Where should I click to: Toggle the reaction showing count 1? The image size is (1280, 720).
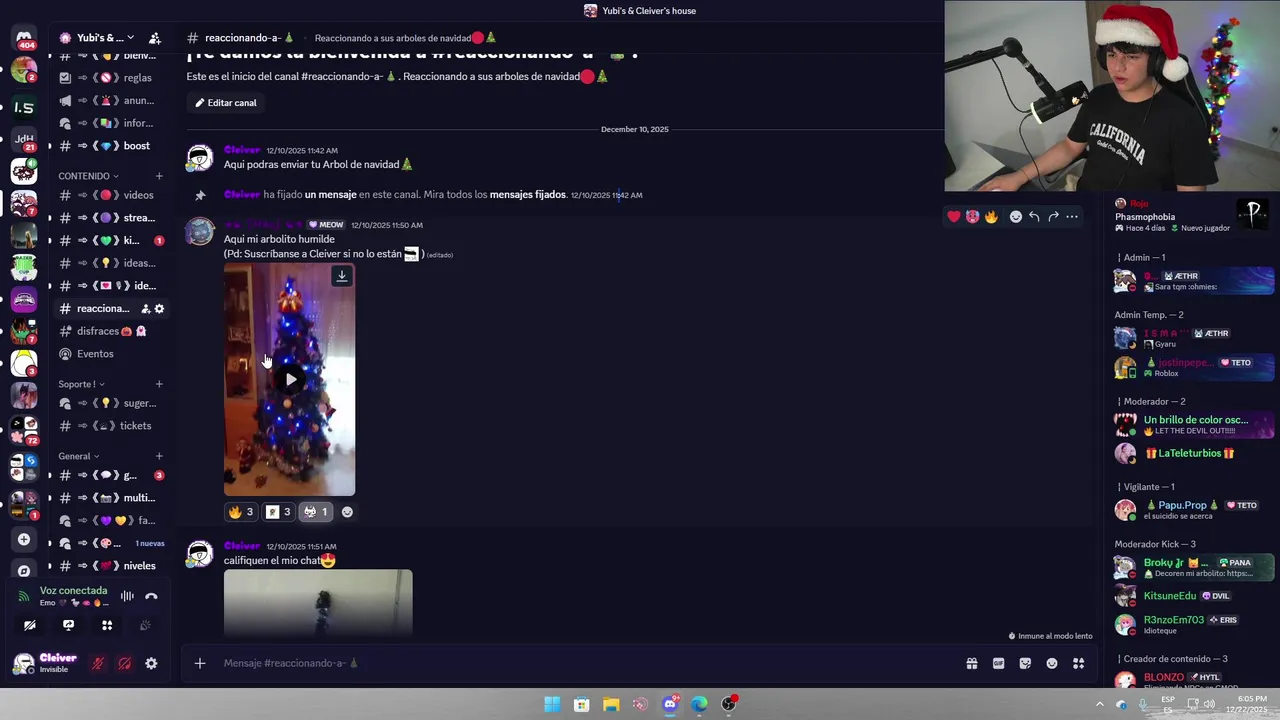click(x=315, y=512)
